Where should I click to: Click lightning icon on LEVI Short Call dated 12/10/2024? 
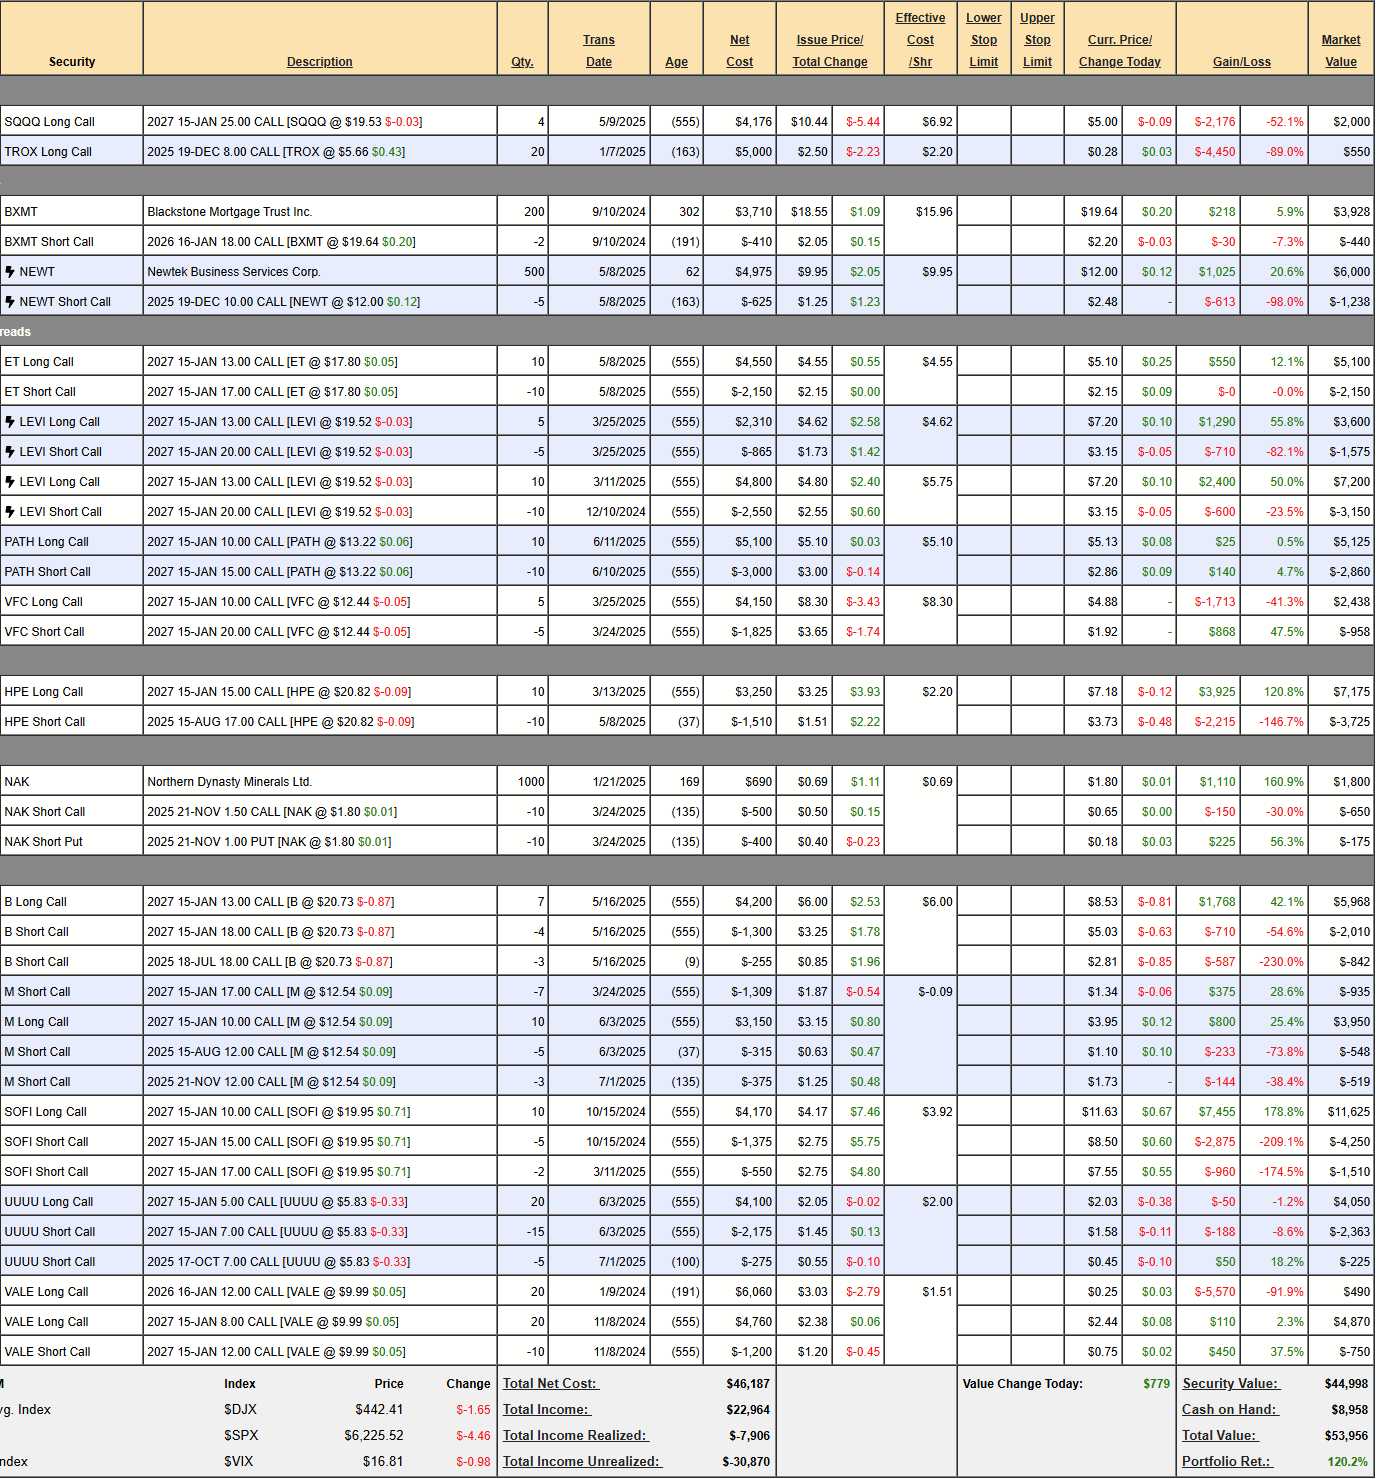coord(10,512)
